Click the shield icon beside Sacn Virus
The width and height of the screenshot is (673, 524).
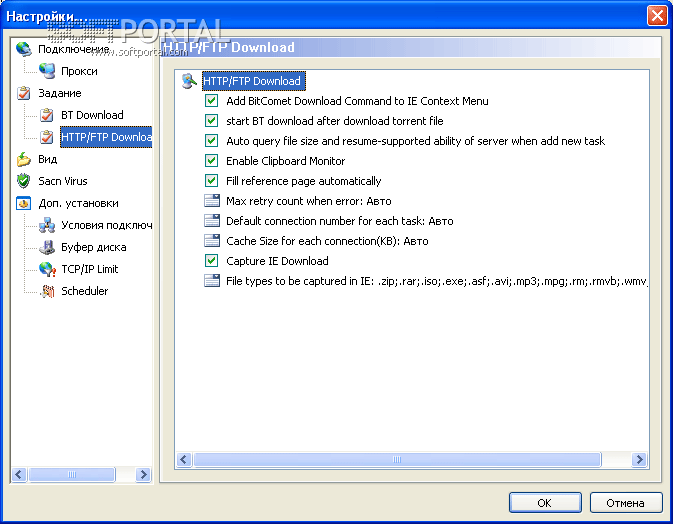point(24,181)
